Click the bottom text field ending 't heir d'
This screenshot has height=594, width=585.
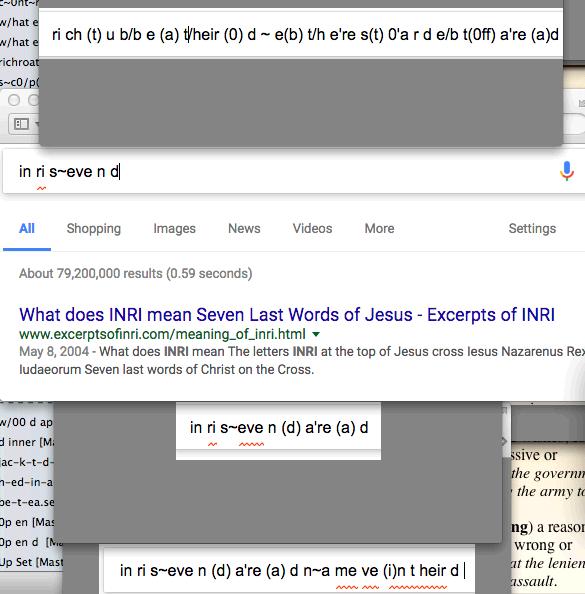(289, 570)
